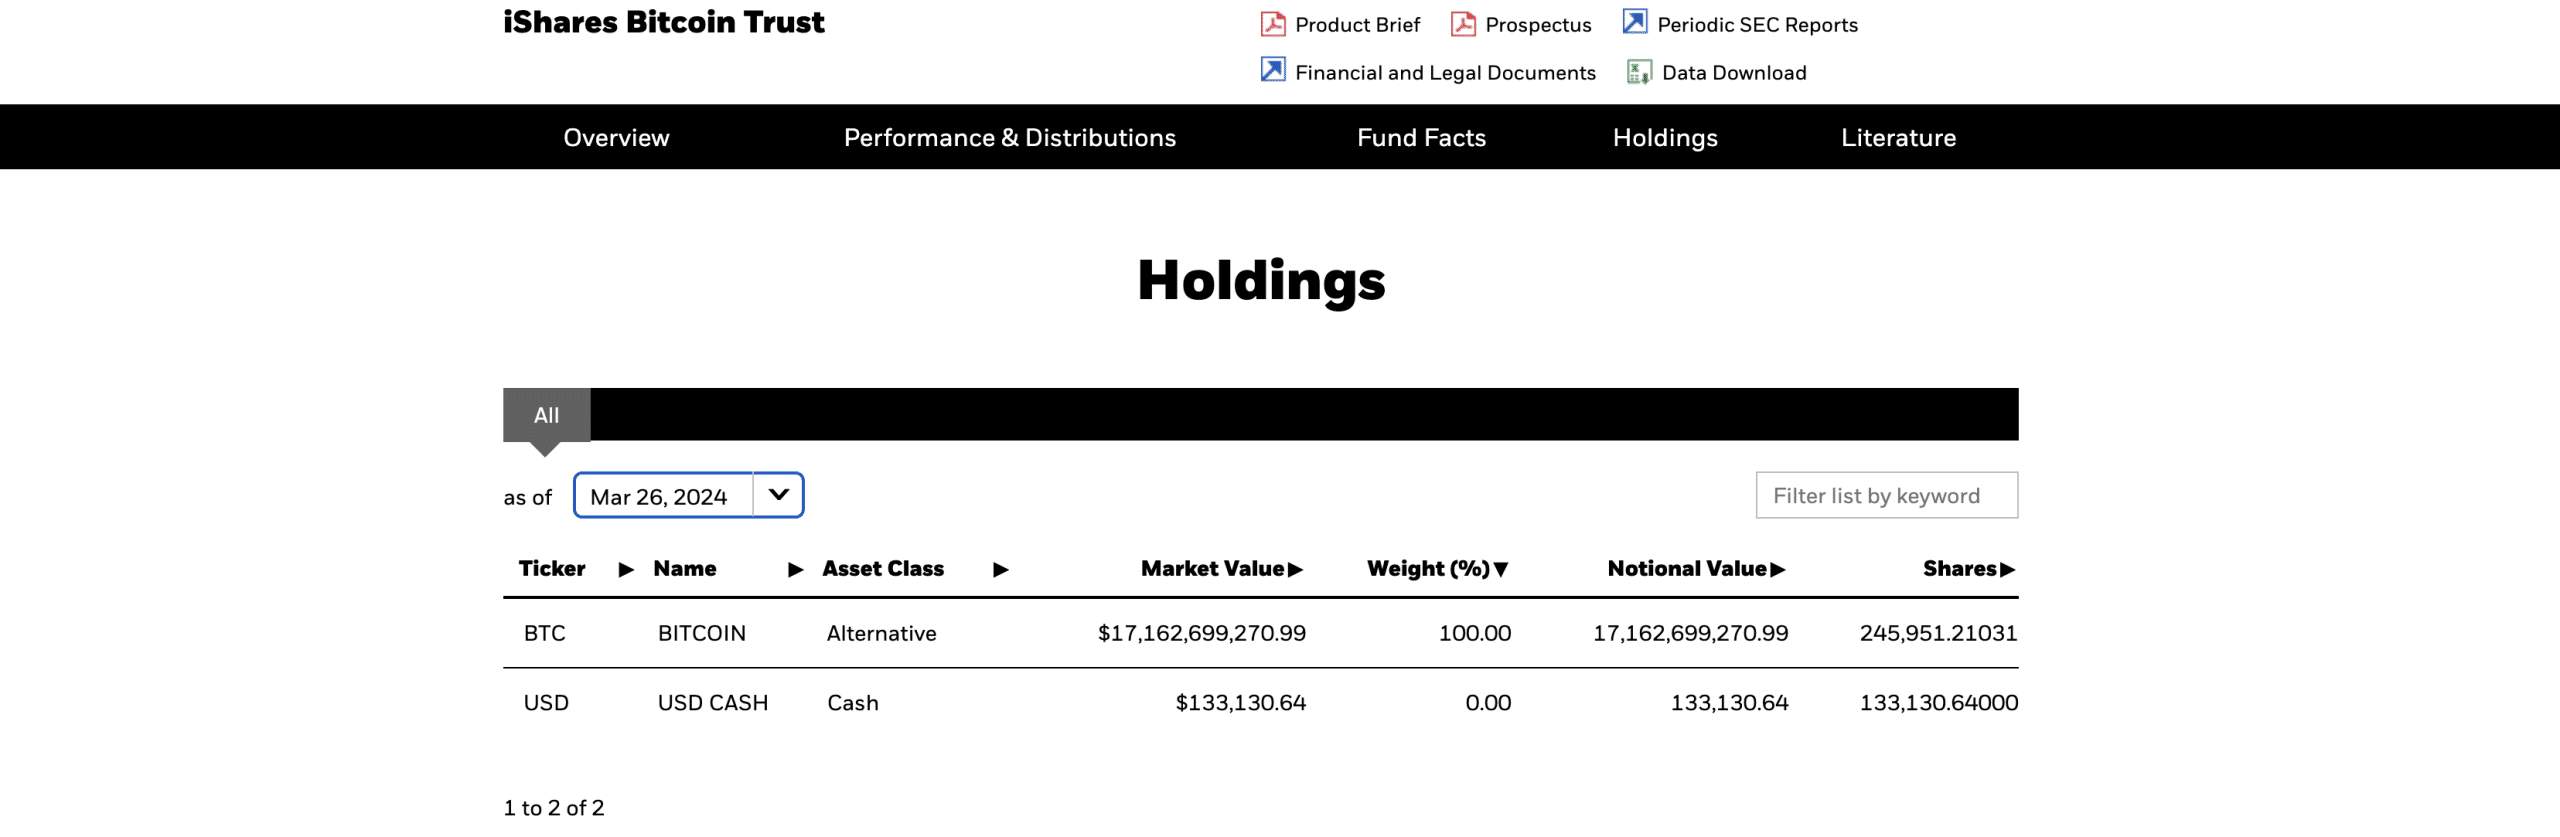Image resolution: width=2560 pixels, height=837 pixels.
Task: Click the Filter list by keyword field
Action: click(x=1885, y=495)
